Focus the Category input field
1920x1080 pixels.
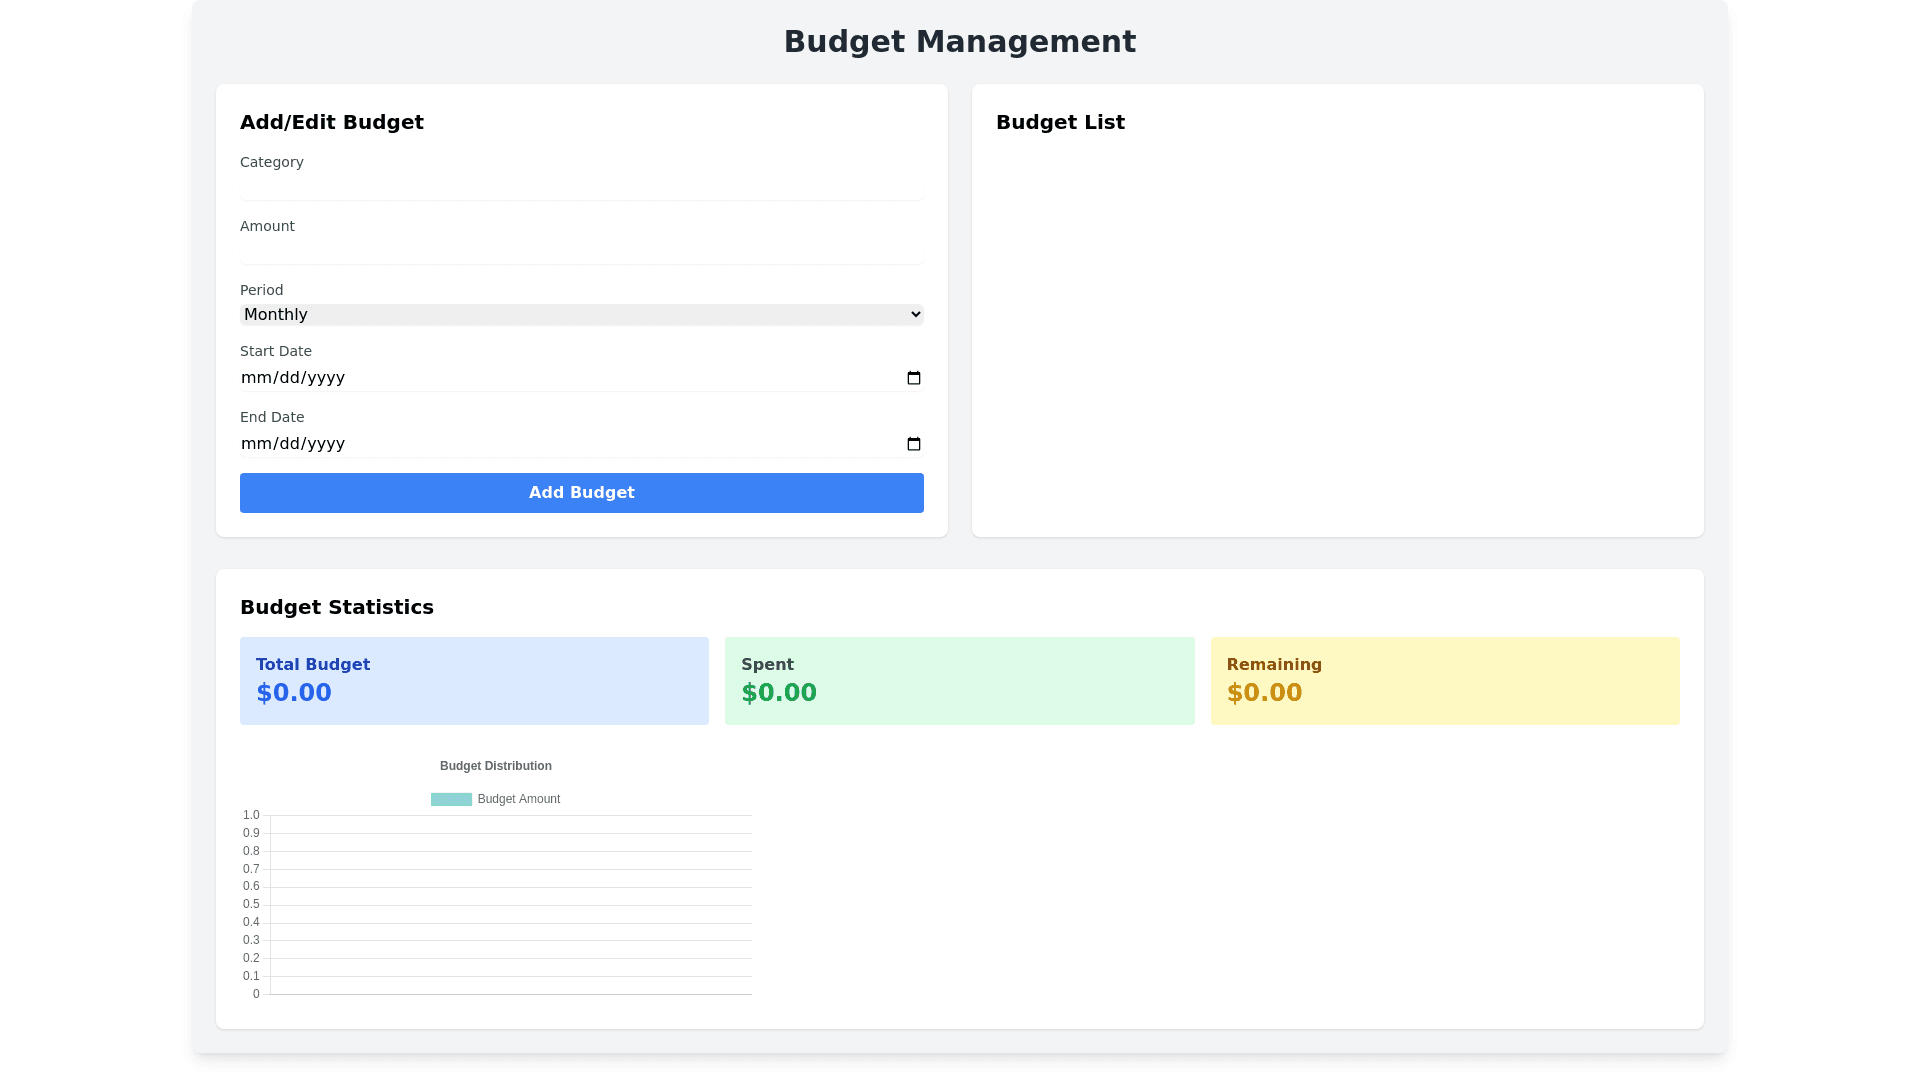tap(581, 187)
